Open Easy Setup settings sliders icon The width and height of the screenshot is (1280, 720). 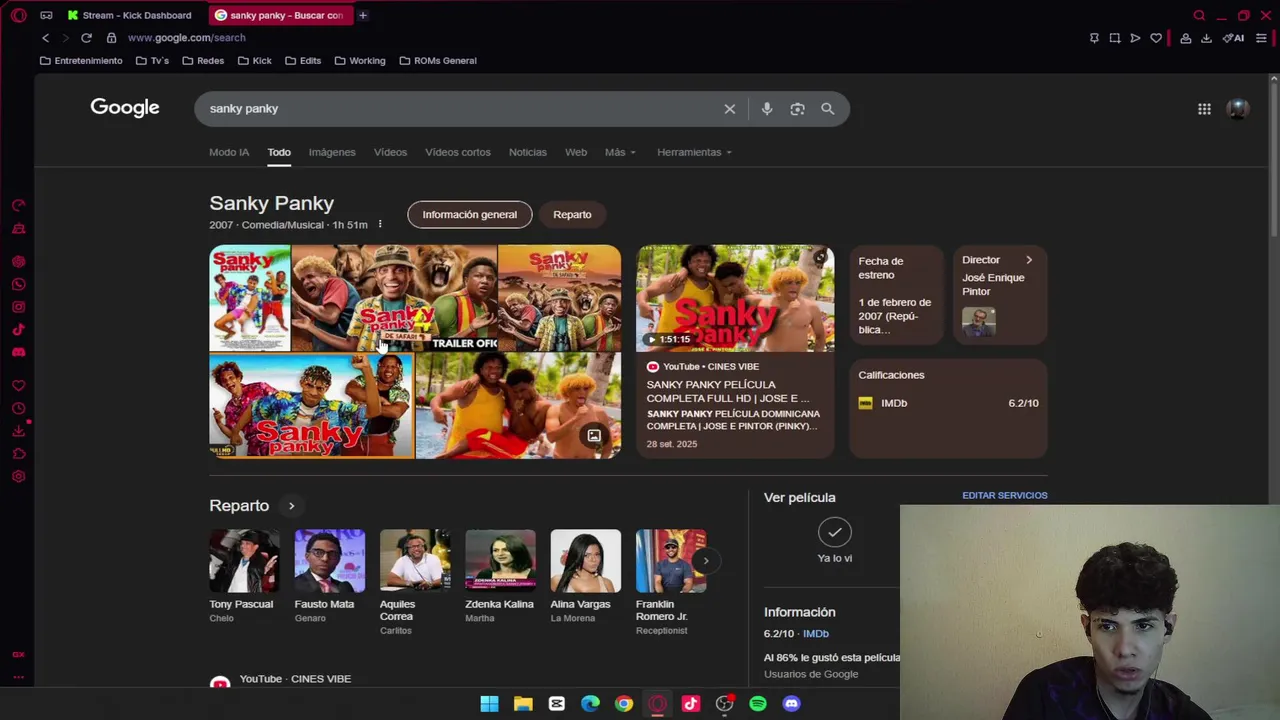click(x=1261, y=38)
